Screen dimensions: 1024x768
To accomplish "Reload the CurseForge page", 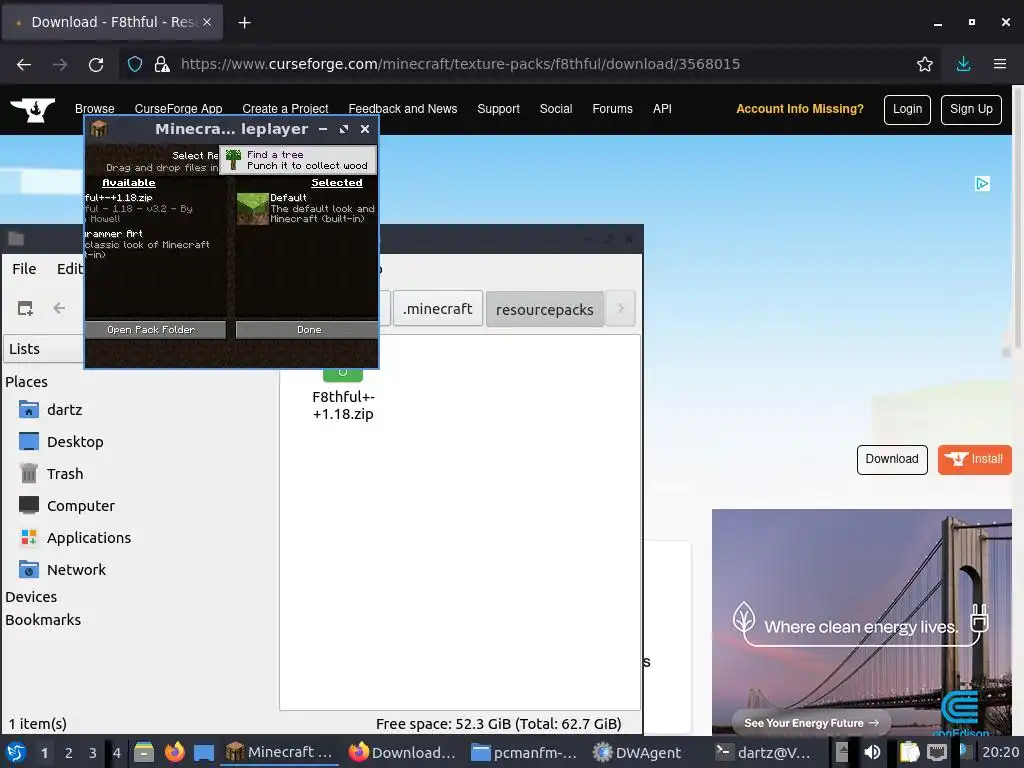I will click(x=96, y=64).
